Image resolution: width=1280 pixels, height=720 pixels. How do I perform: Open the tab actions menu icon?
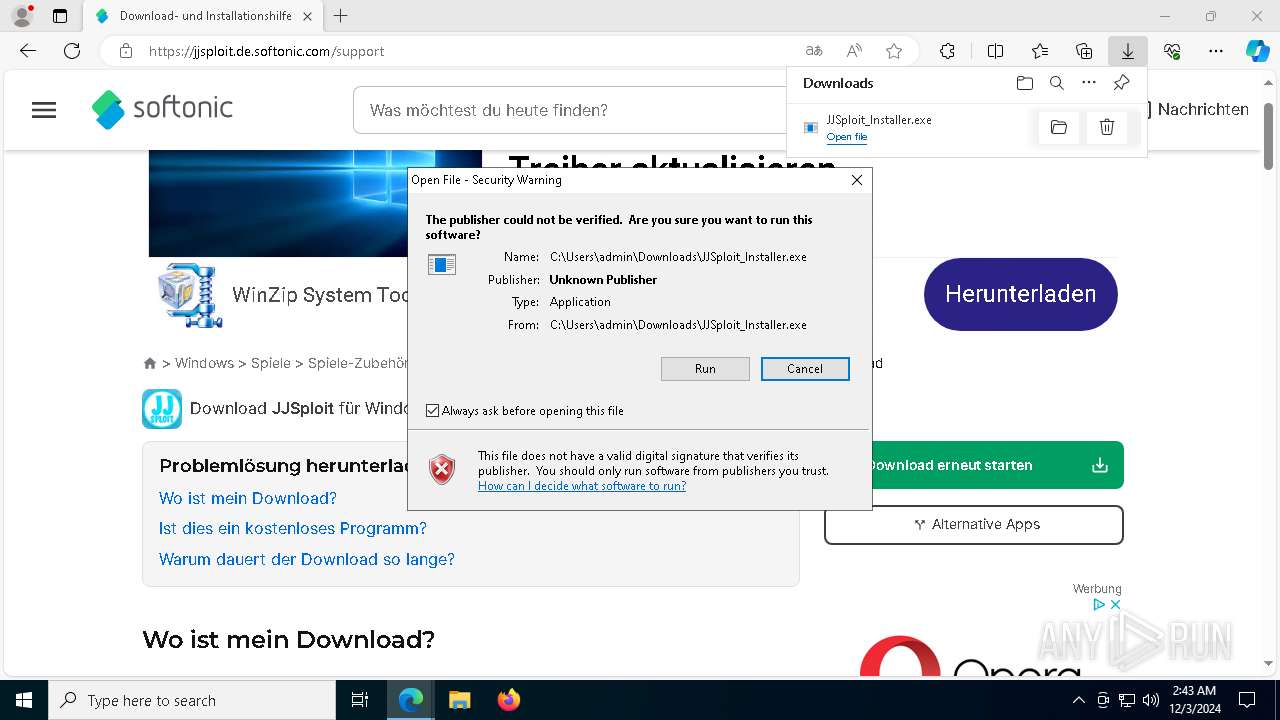point(60,16)
